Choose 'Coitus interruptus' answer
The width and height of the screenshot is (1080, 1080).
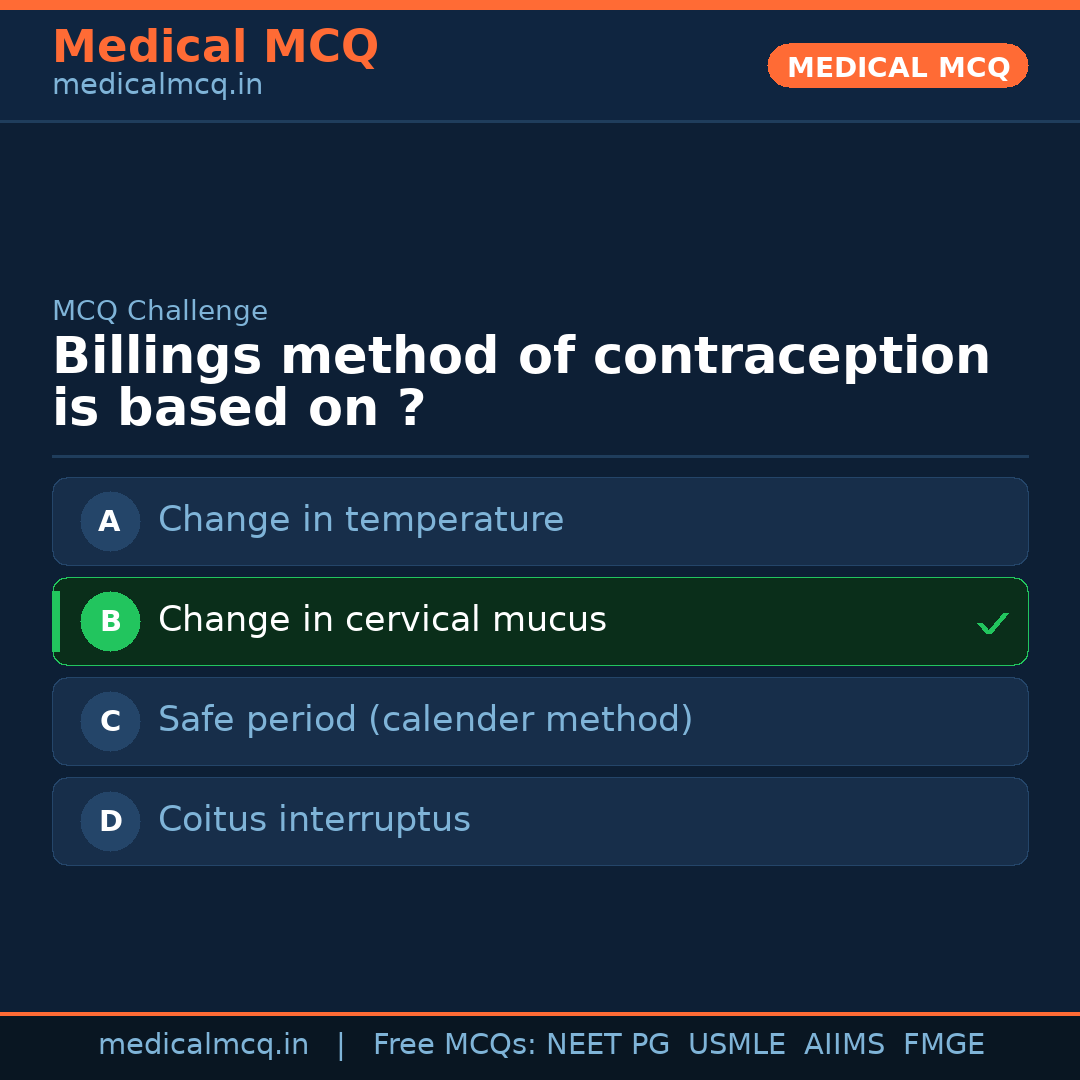pos(314,820)
